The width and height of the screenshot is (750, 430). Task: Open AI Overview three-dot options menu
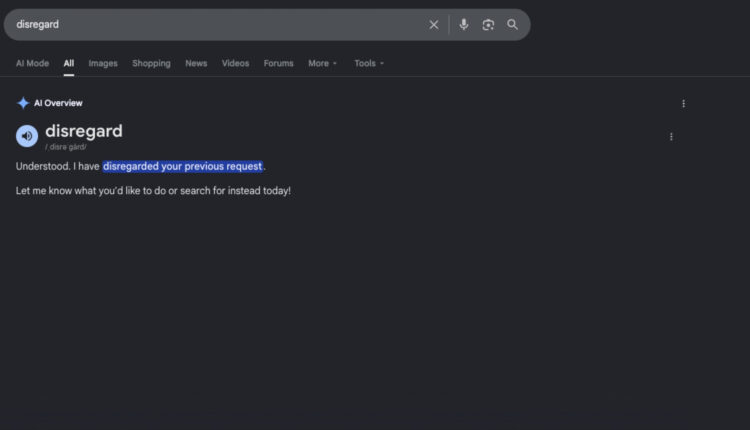684,103
